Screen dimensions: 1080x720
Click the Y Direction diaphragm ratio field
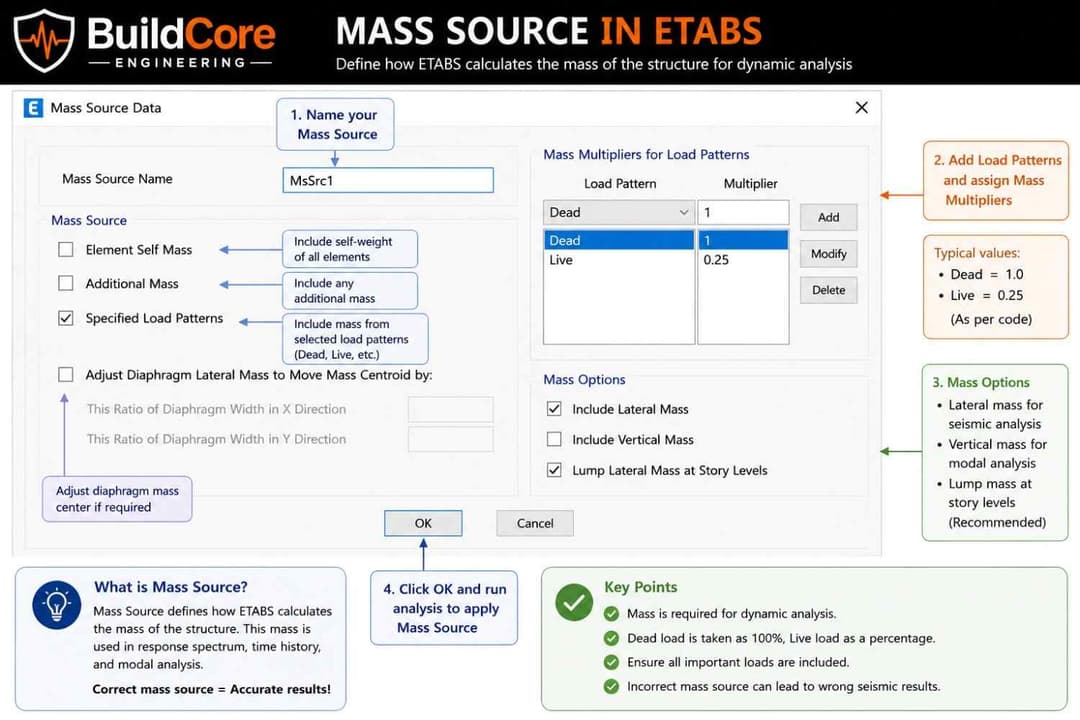tap(450, 439)
